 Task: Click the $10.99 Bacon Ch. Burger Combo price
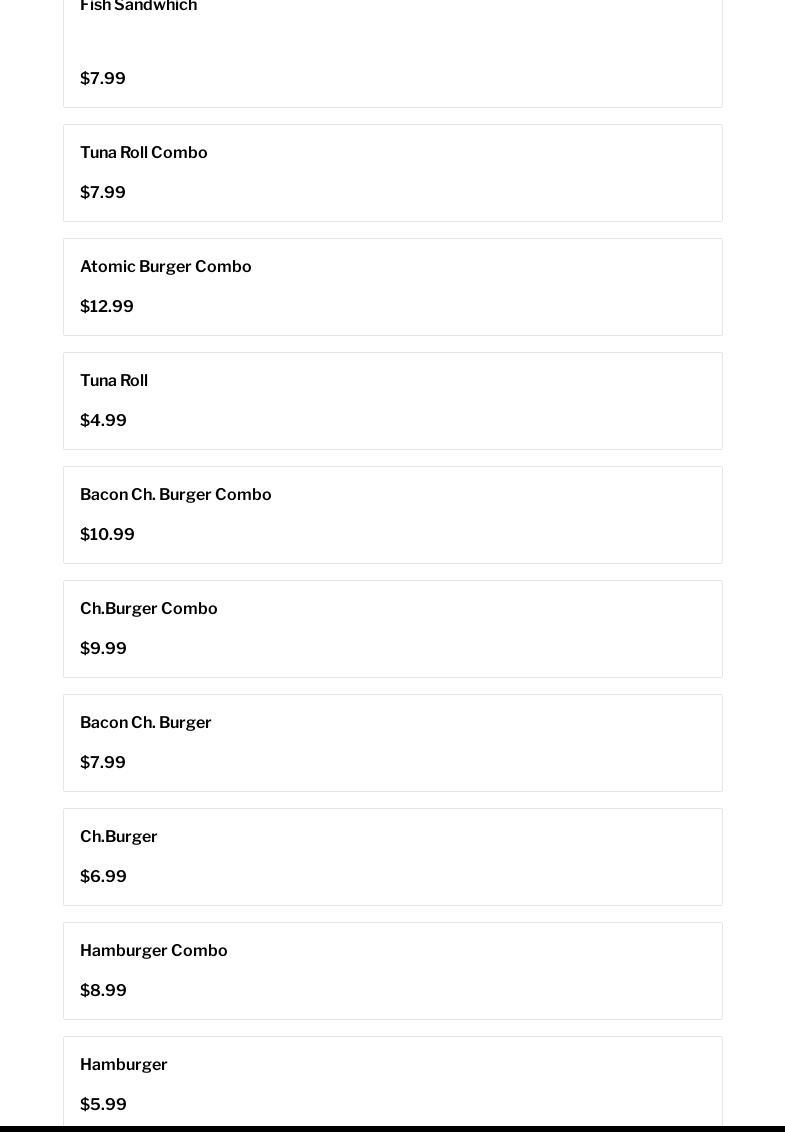(x=107, y=534)
